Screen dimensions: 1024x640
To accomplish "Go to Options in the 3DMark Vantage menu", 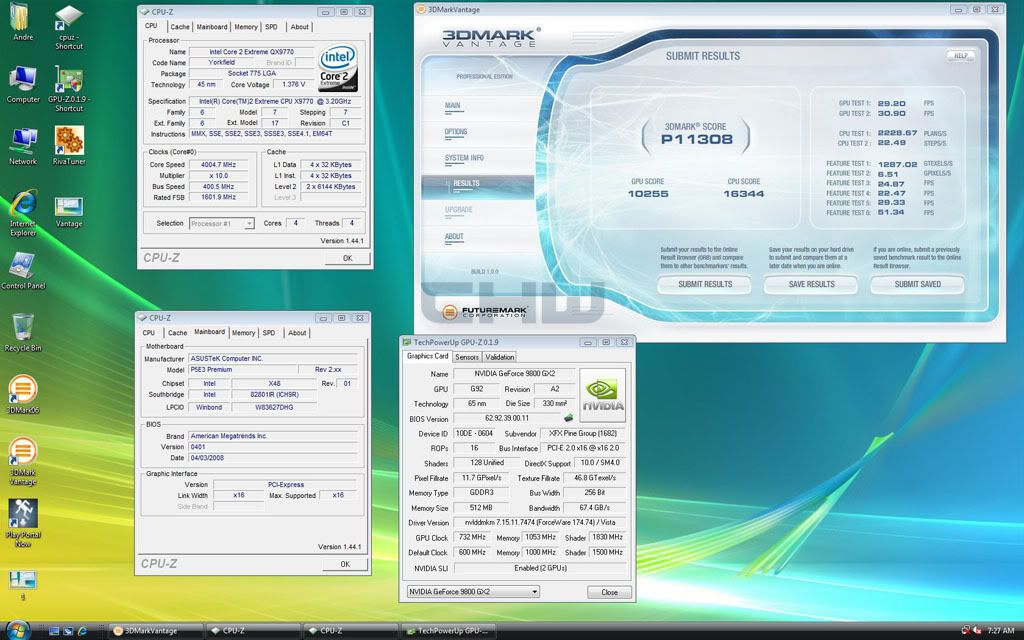I will point(456,132).
